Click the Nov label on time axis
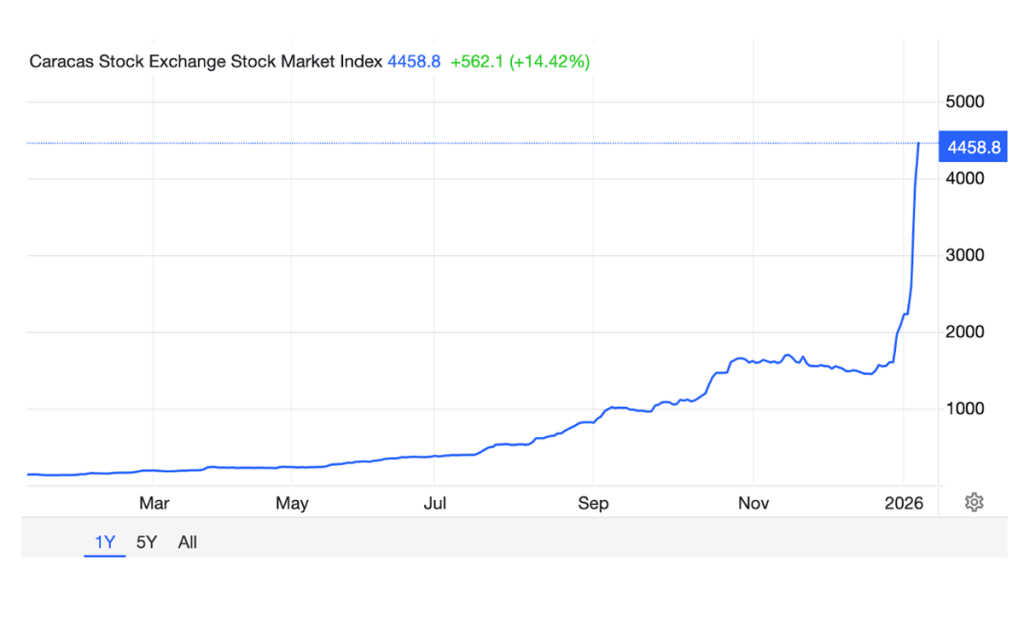This screenshot has height=640, width=1024. [x=754, y=503]
